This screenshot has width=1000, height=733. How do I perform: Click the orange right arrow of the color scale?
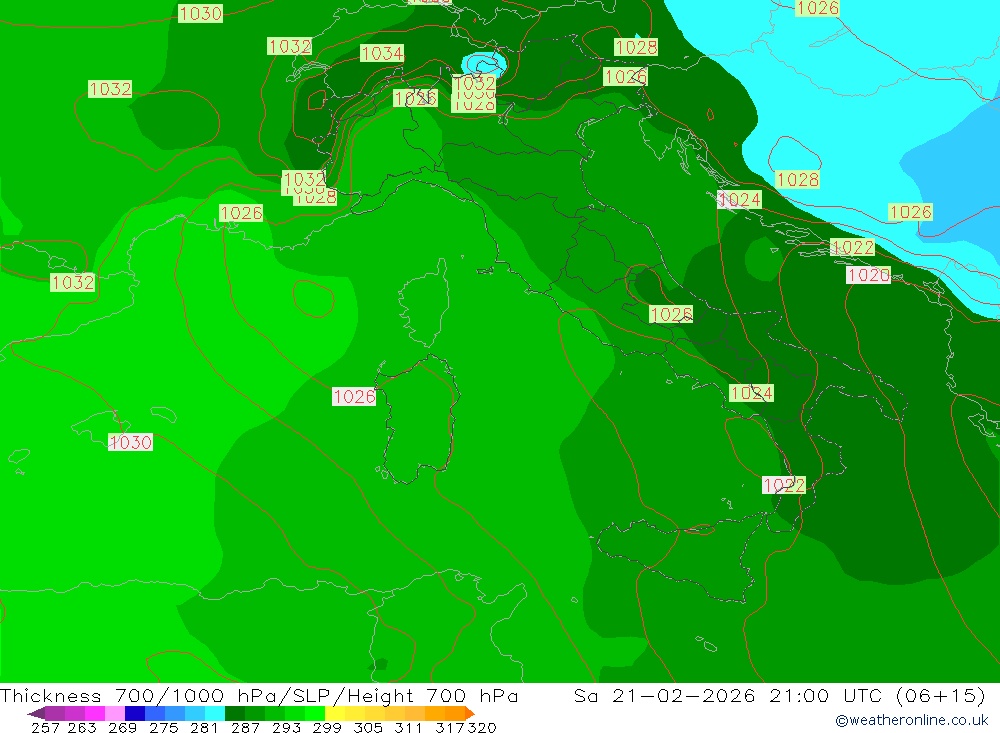pyautogui.click(x=470, y=713)
